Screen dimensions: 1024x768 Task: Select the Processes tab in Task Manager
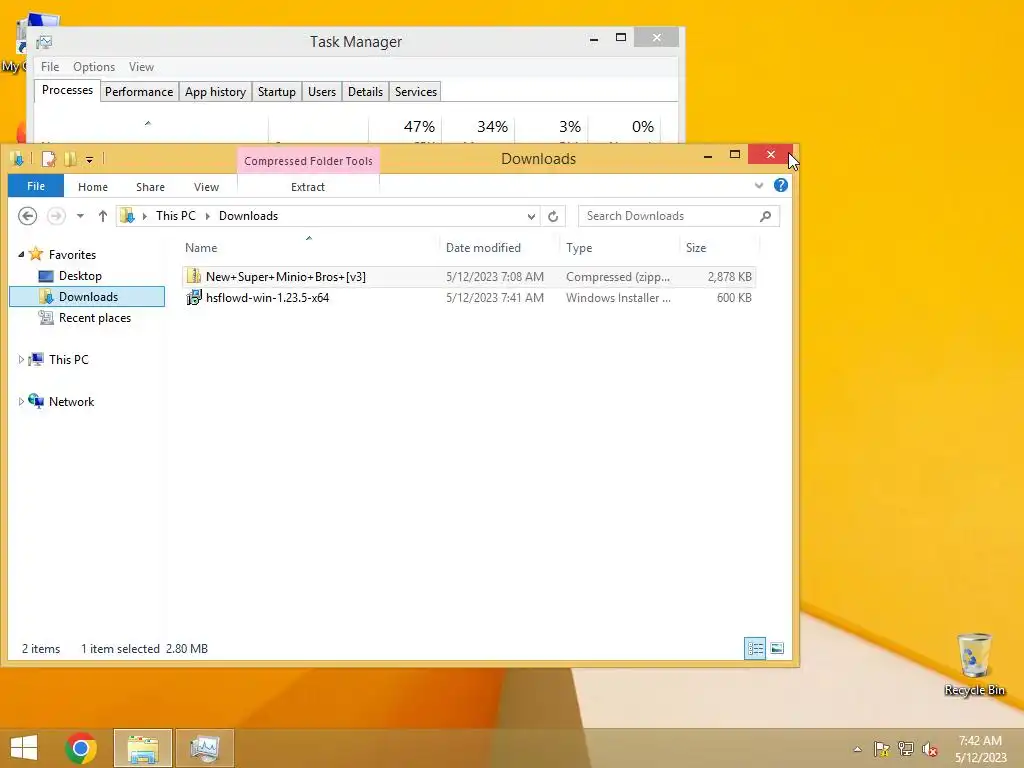tap(67, 89)
